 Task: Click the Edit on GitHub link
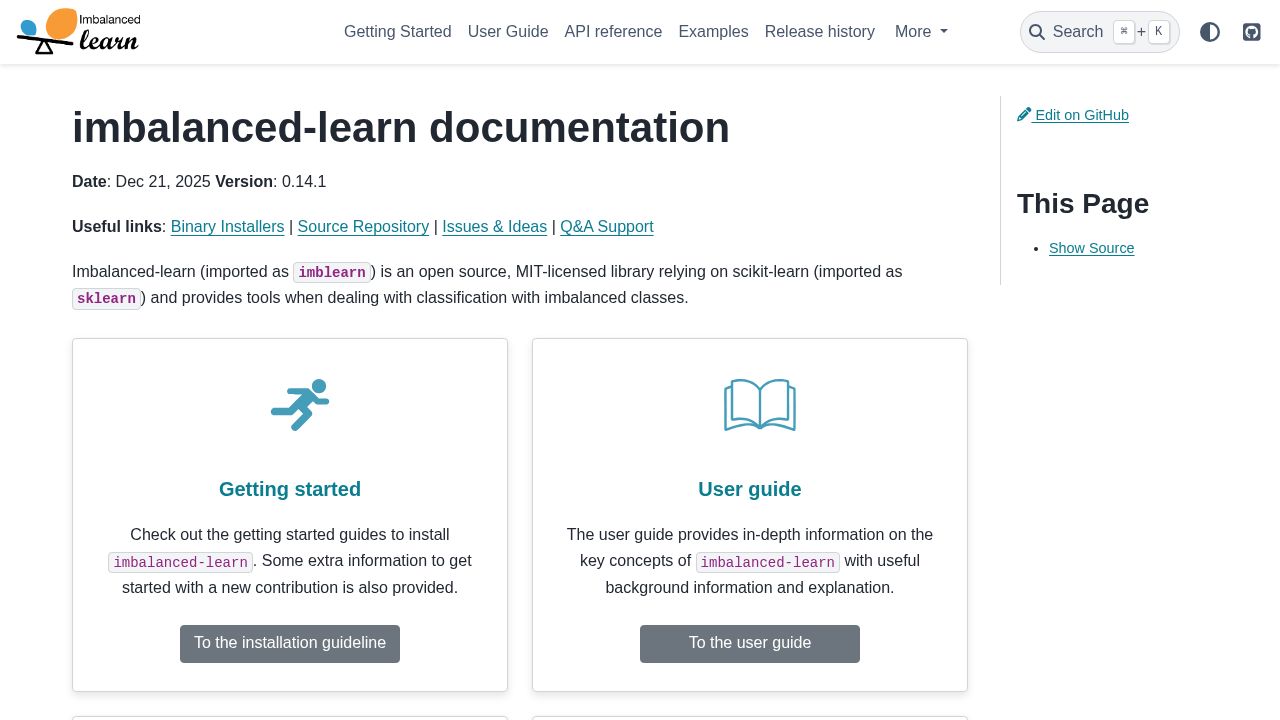pos(1073,115)
